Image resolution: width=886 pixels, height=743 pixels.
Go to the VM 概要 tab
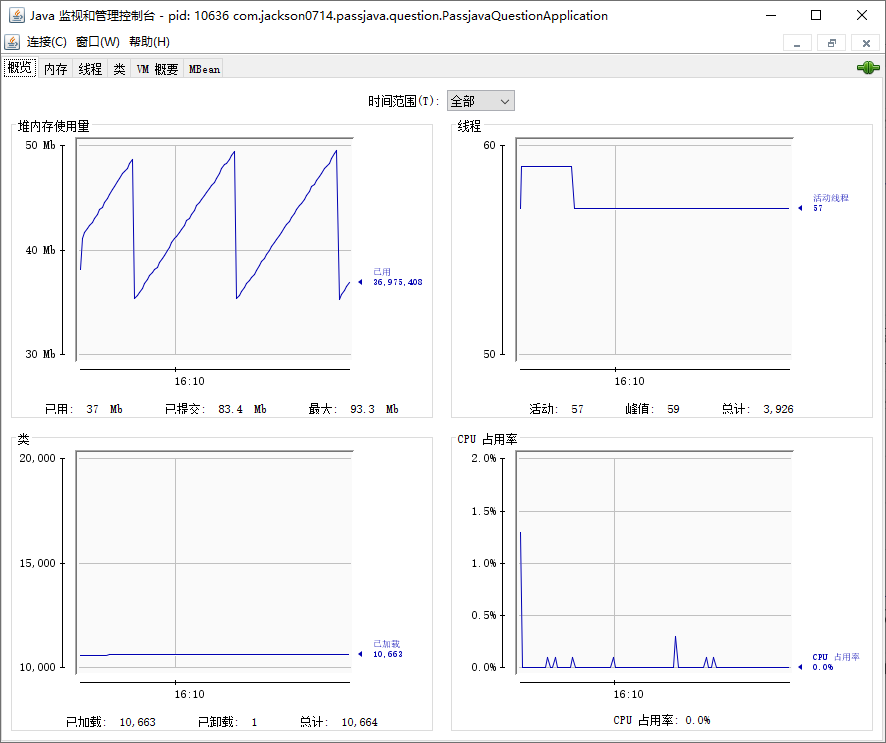(157, 69)
